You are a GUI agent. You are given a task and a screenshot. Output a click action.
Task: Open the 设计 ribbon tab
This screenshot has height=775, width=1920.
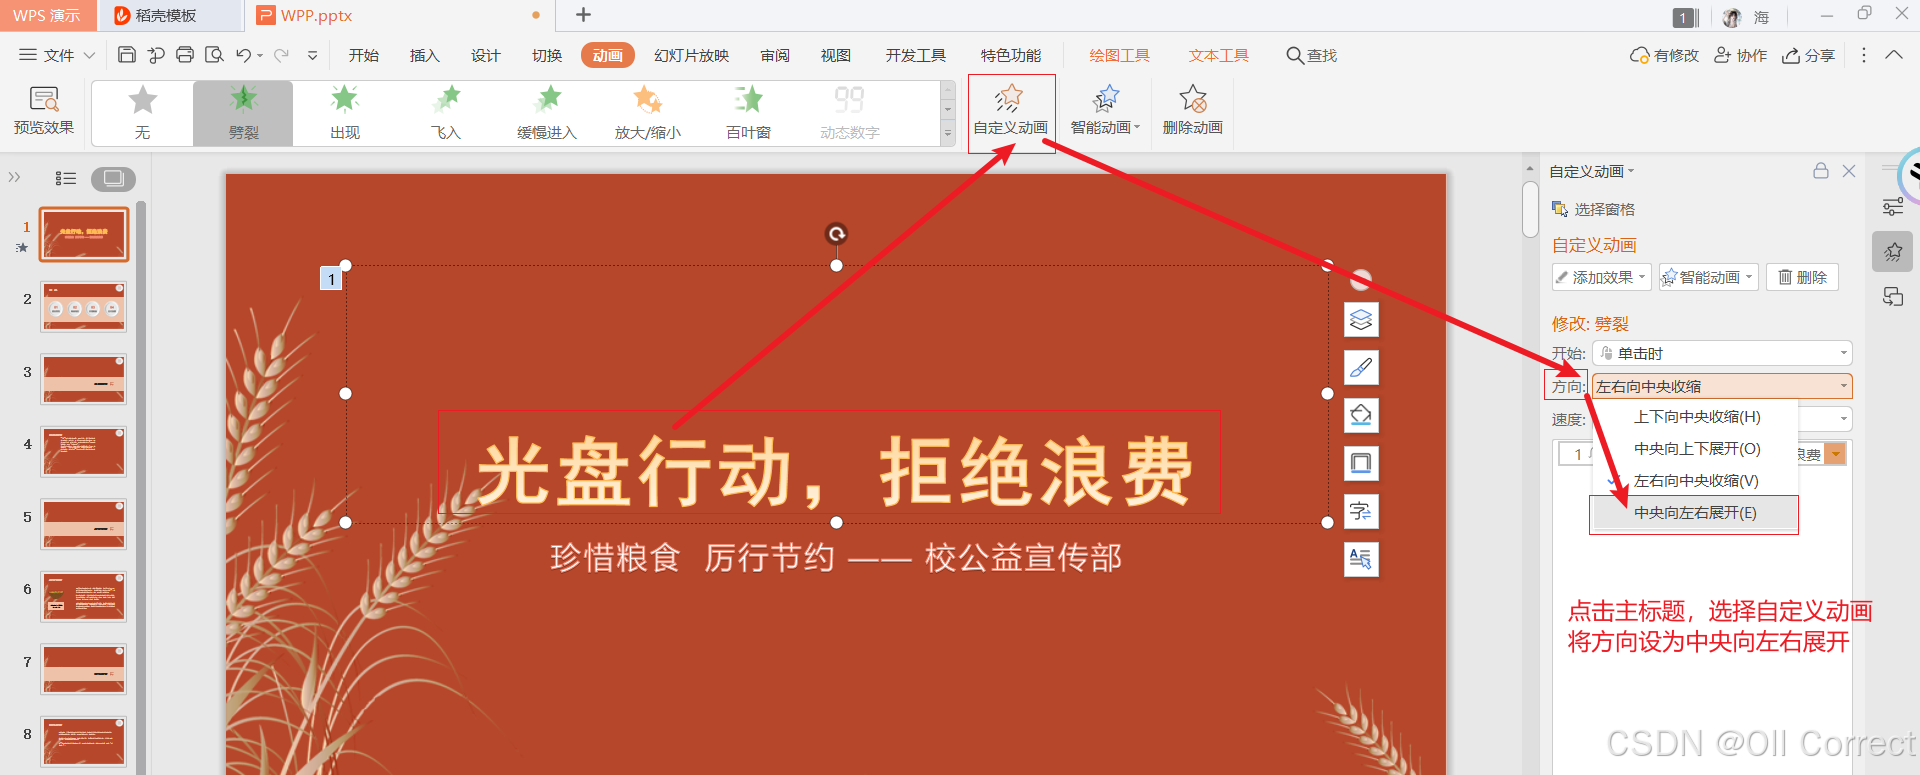click(x=486, y=55)
